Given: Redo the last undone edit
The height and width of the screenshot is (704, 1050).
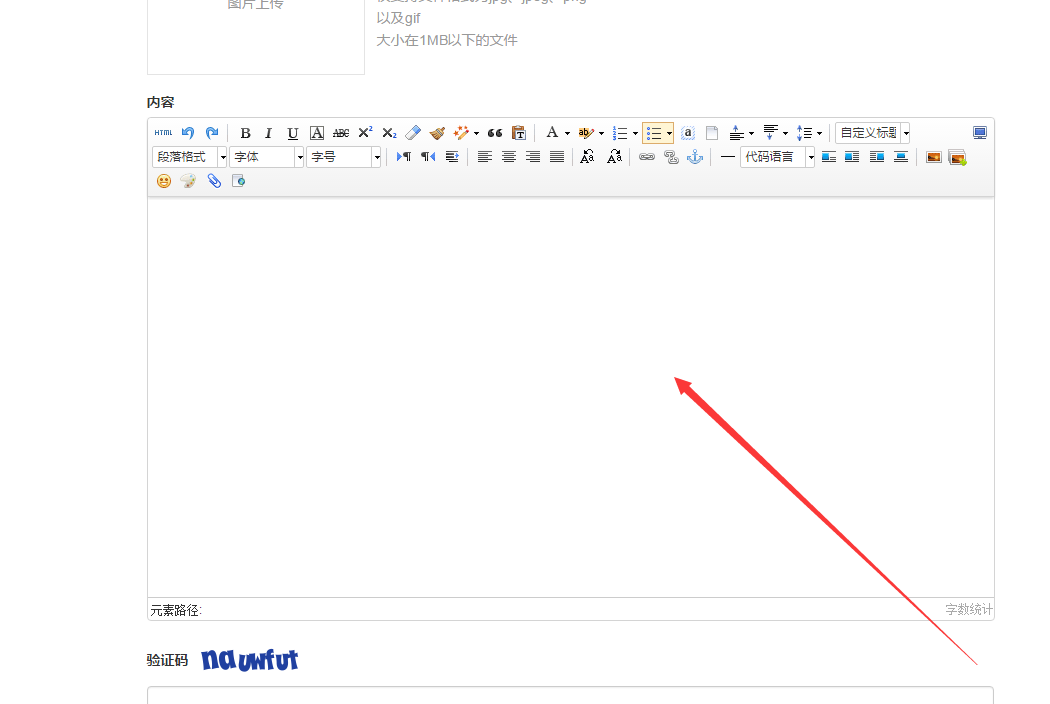Looking at the screenshot, I should 212,133.
